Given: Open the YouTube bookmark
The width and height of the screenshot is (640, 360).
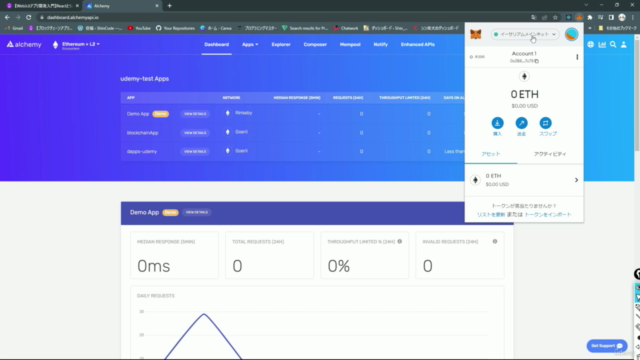Looking at the screenshot, I should pyautogui.click(x=139, y=28).
